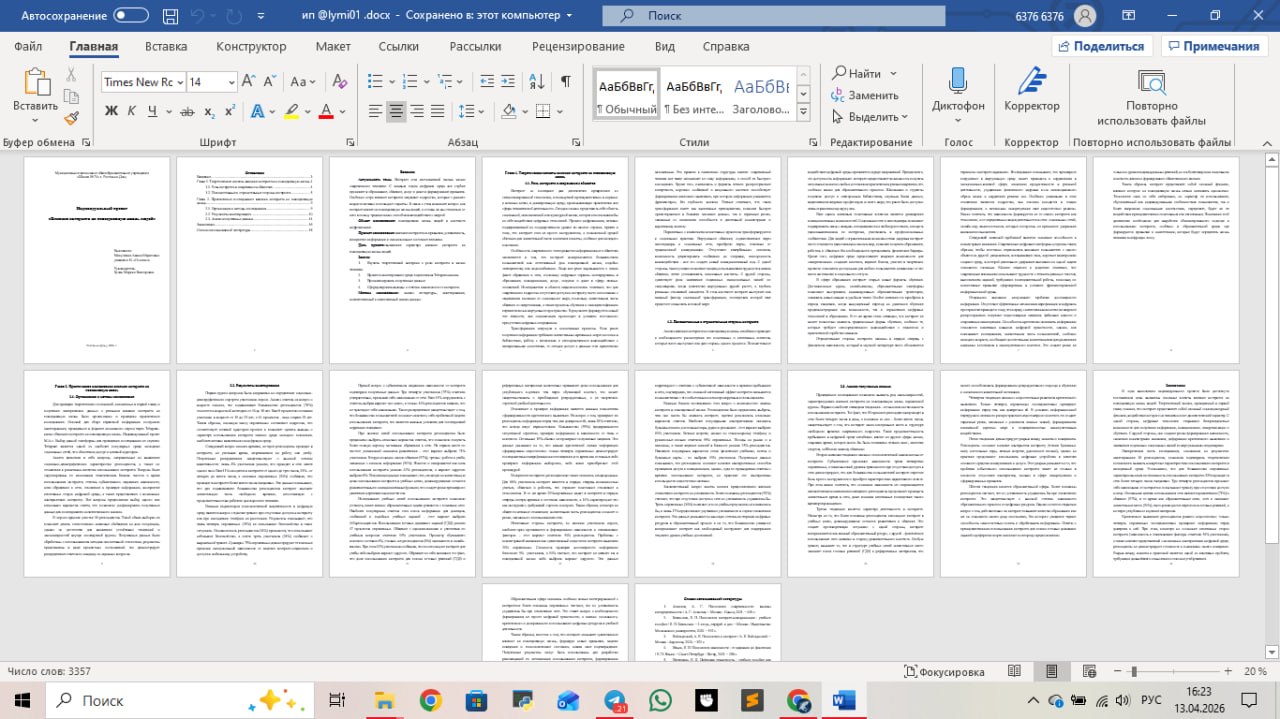
Task: Toggle underline Ч formatting
Action: [153, 111]
